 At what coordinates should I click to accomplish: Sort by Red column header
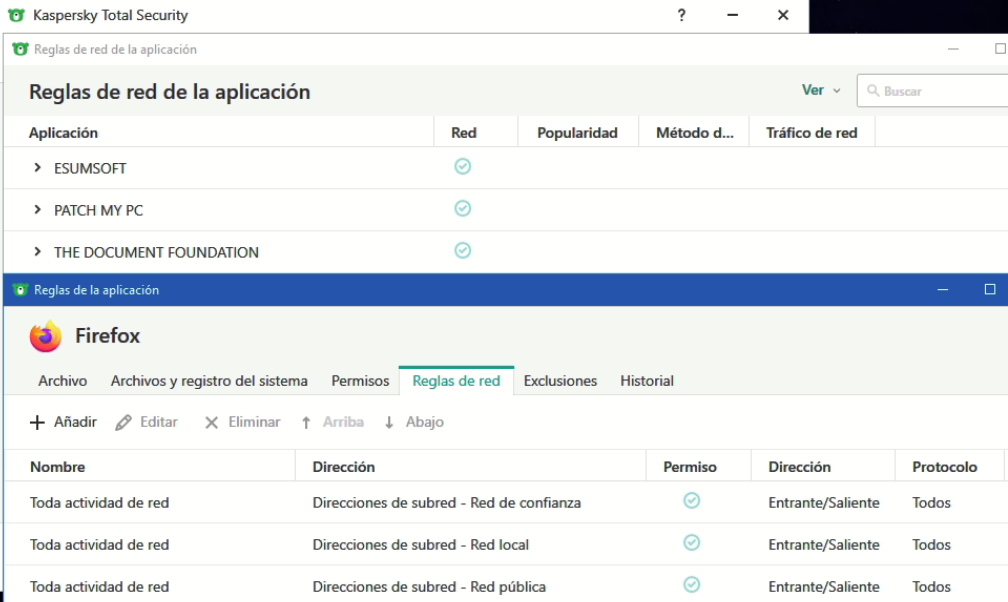pyautogui.click(x=464, y=132)
